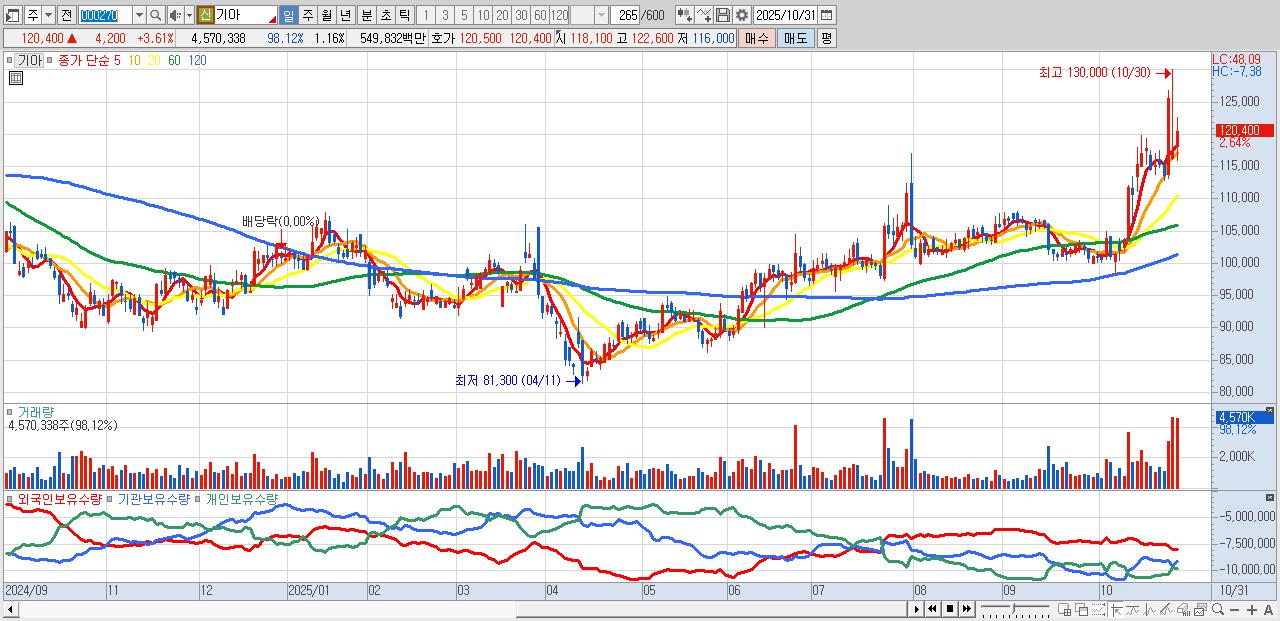Image resolution: width=1280 pixels, height=621 pixels.
Task: Click the bottom toolbar magnifier zoom icon
Action: coord(1217,609)
